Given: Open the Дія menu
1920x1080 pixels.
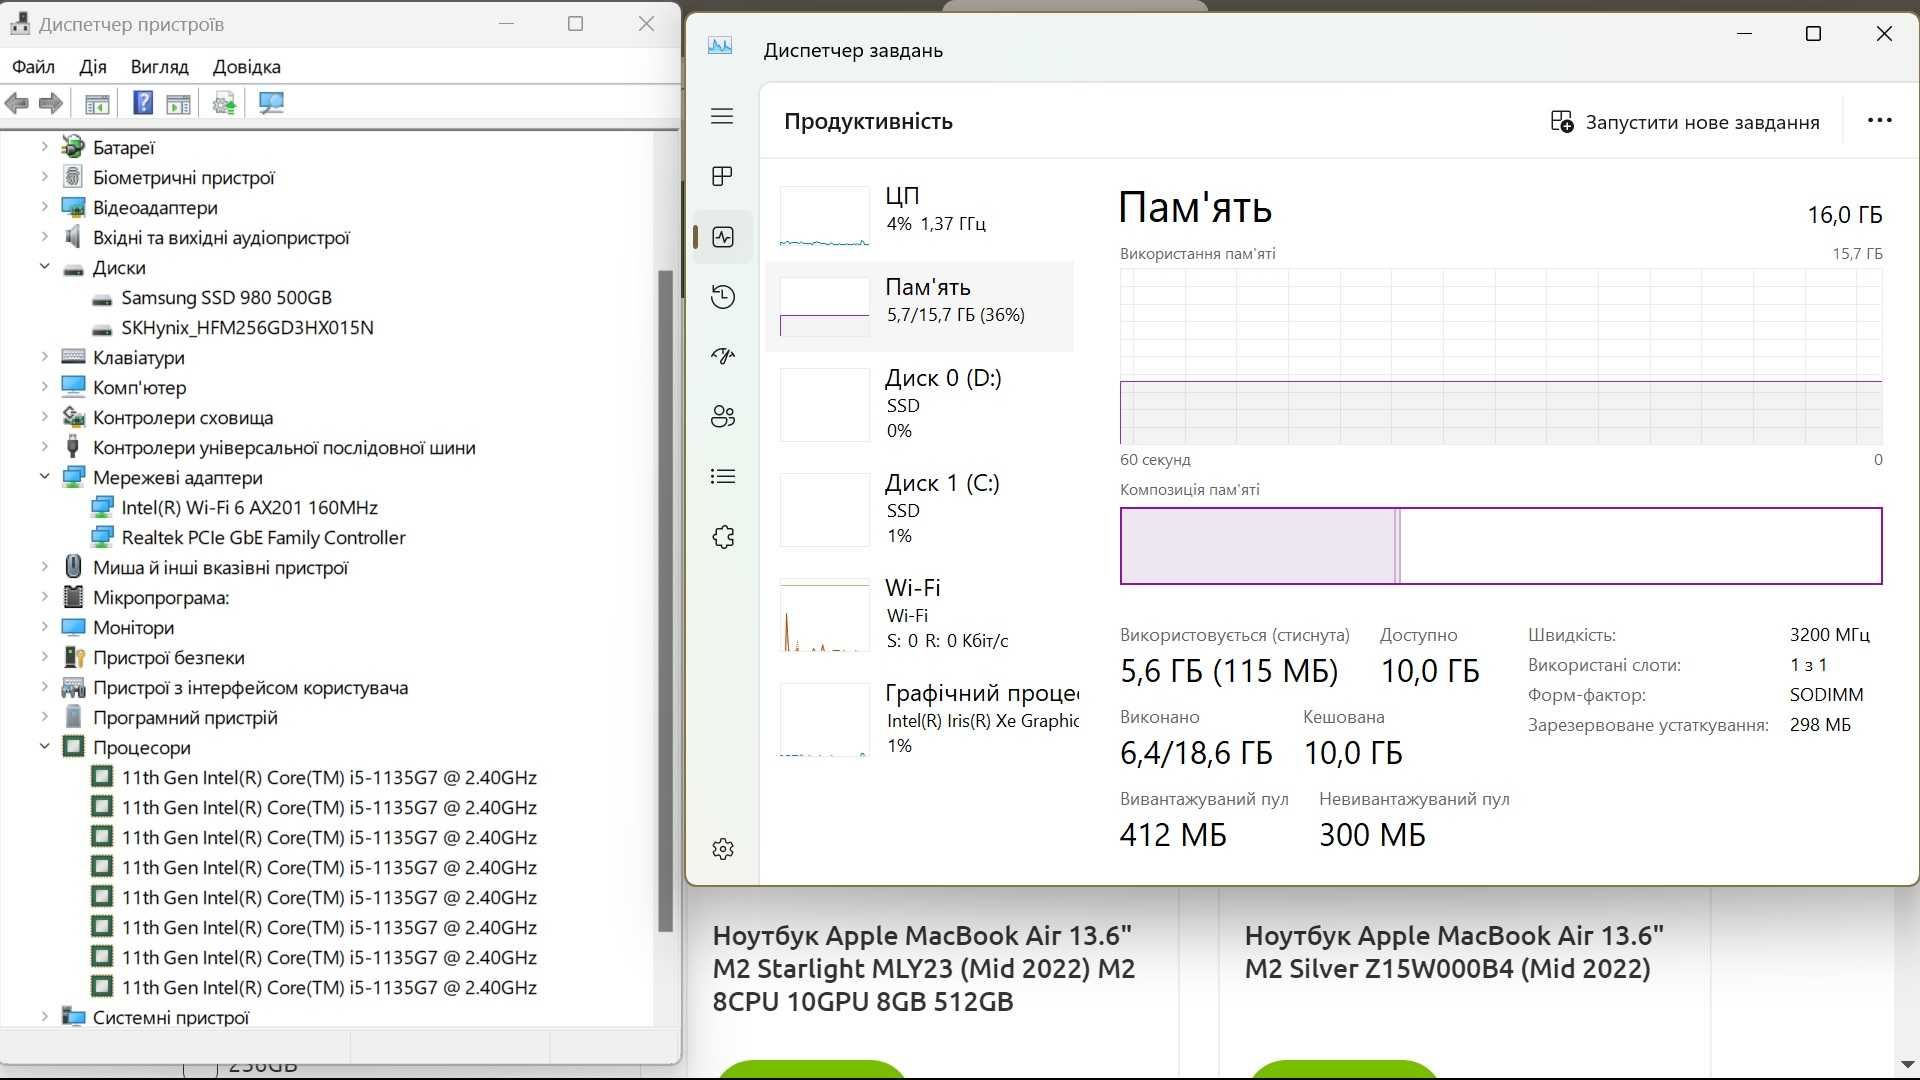Looking at the screenshot, I should [x=93, y=67].
